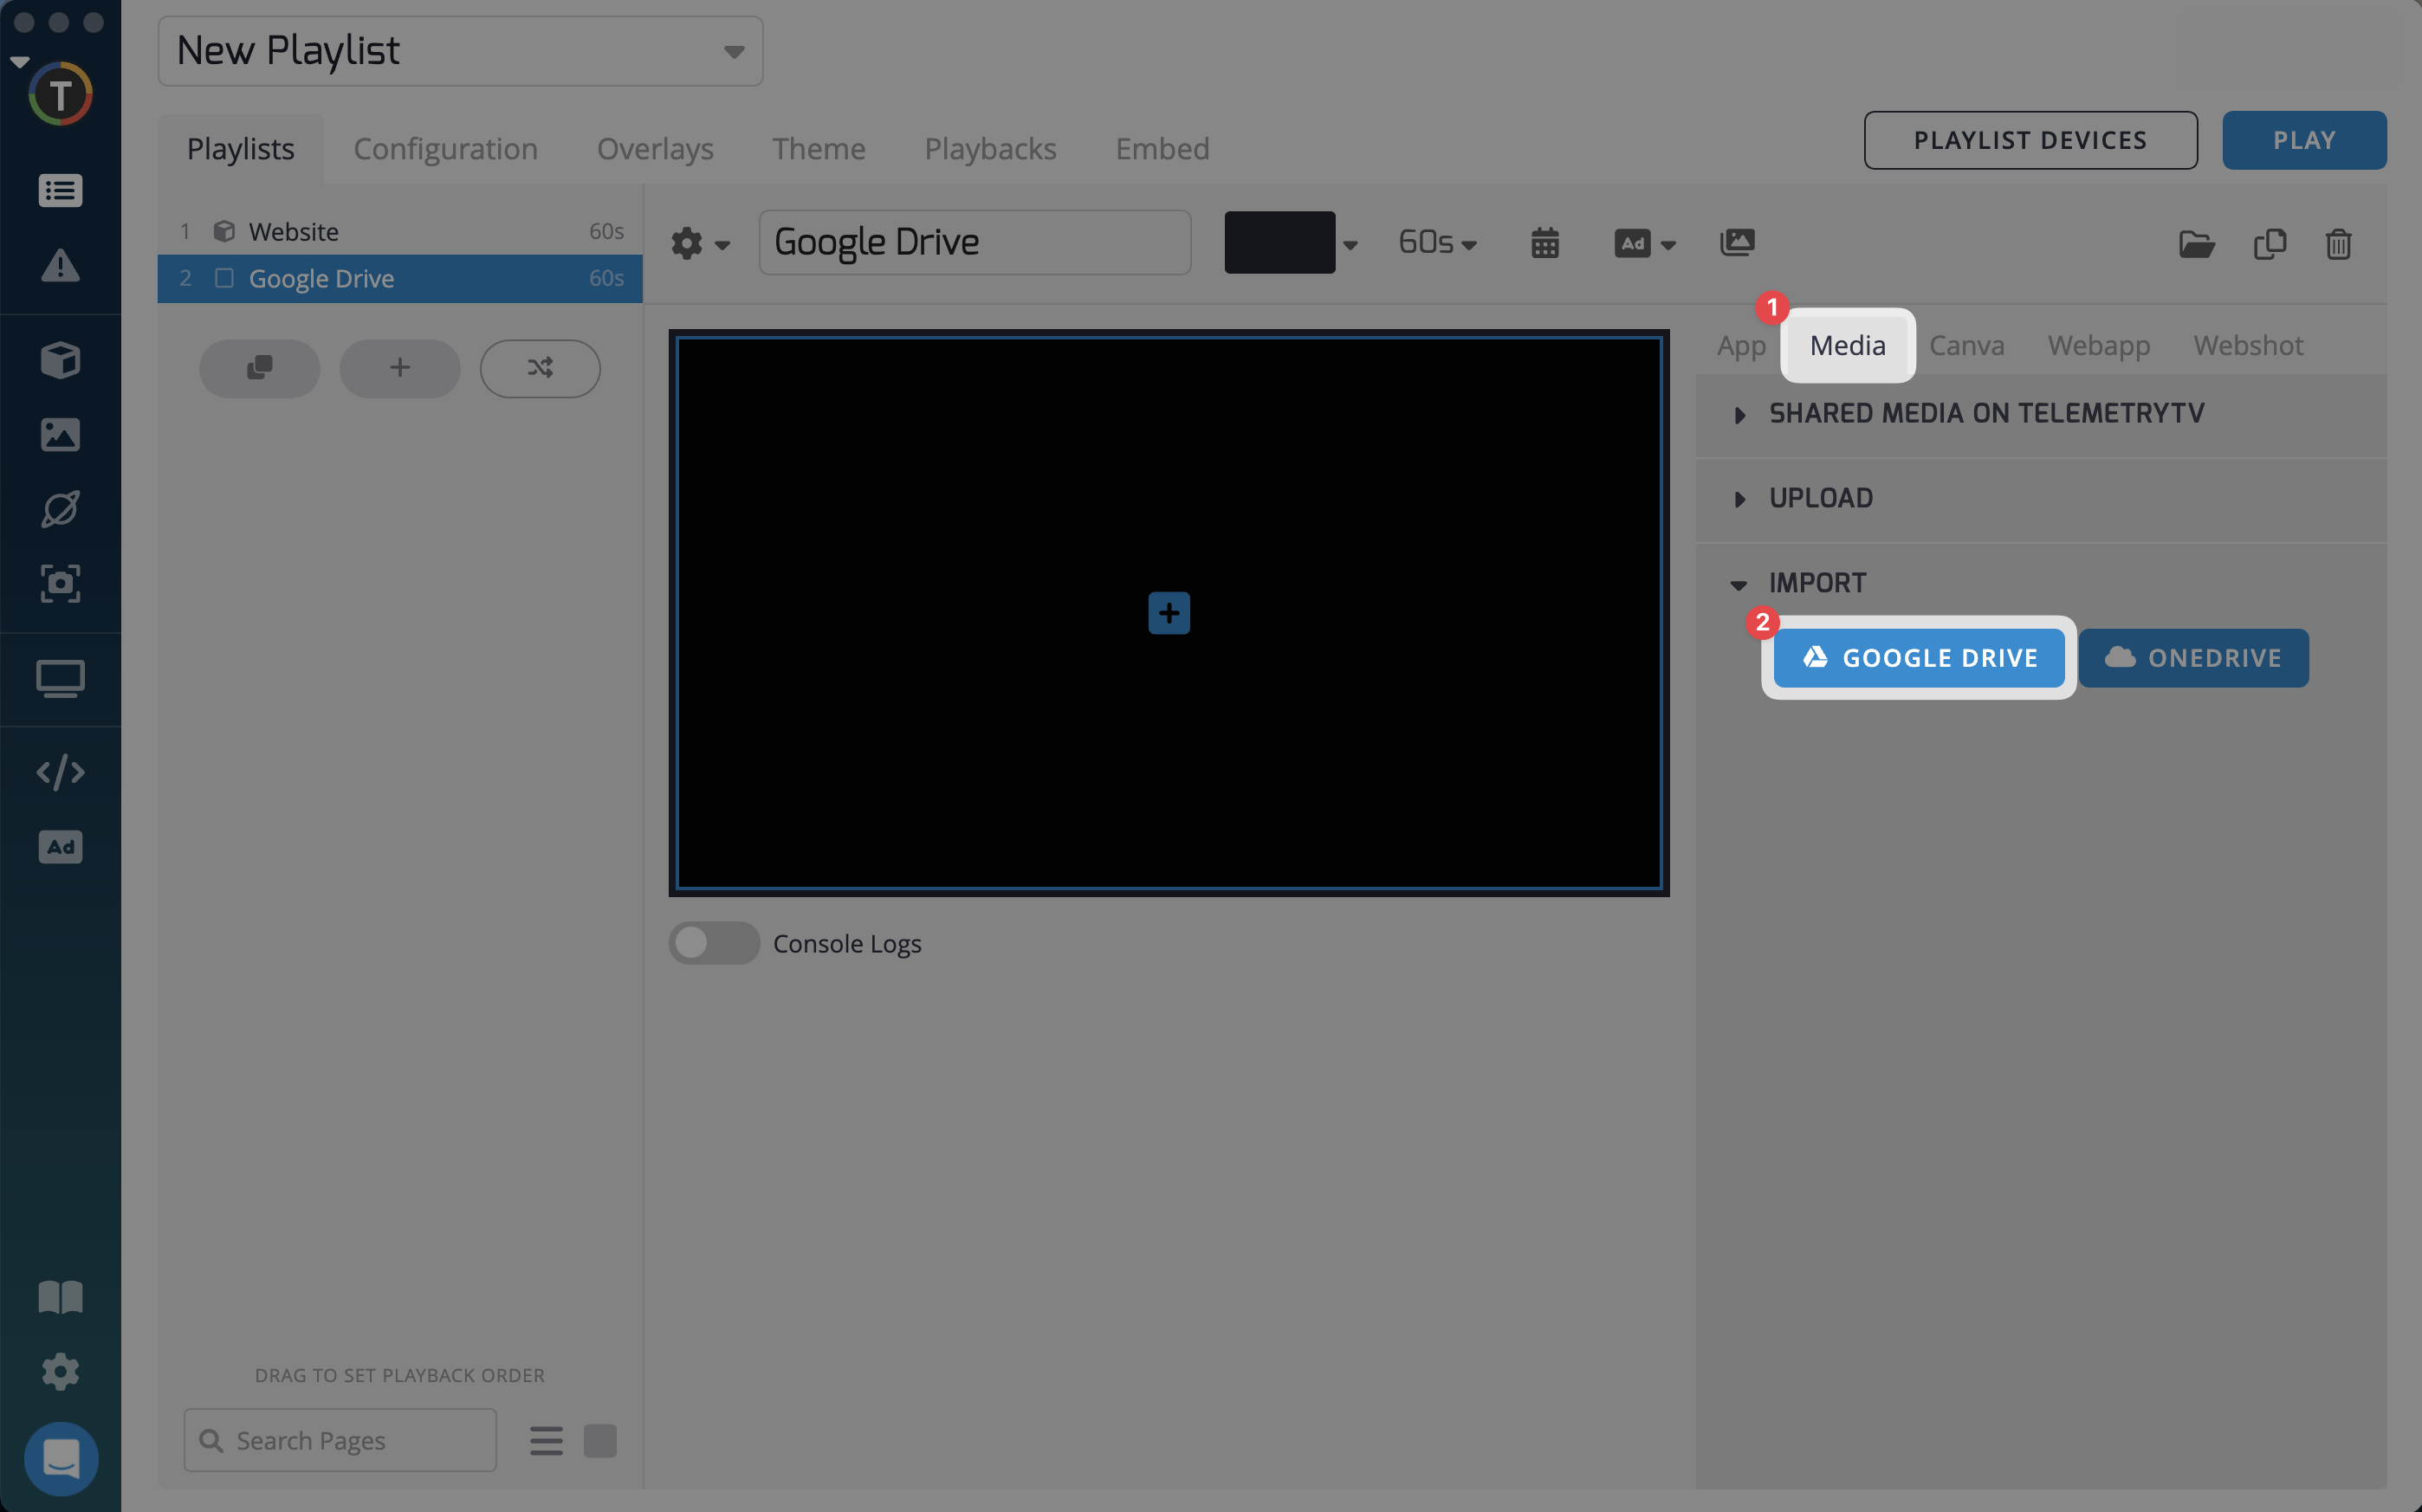Switch to grid view of pages
Image resolution: width=2422 pixels, height=1512 pixels.
pos(600,1440)
